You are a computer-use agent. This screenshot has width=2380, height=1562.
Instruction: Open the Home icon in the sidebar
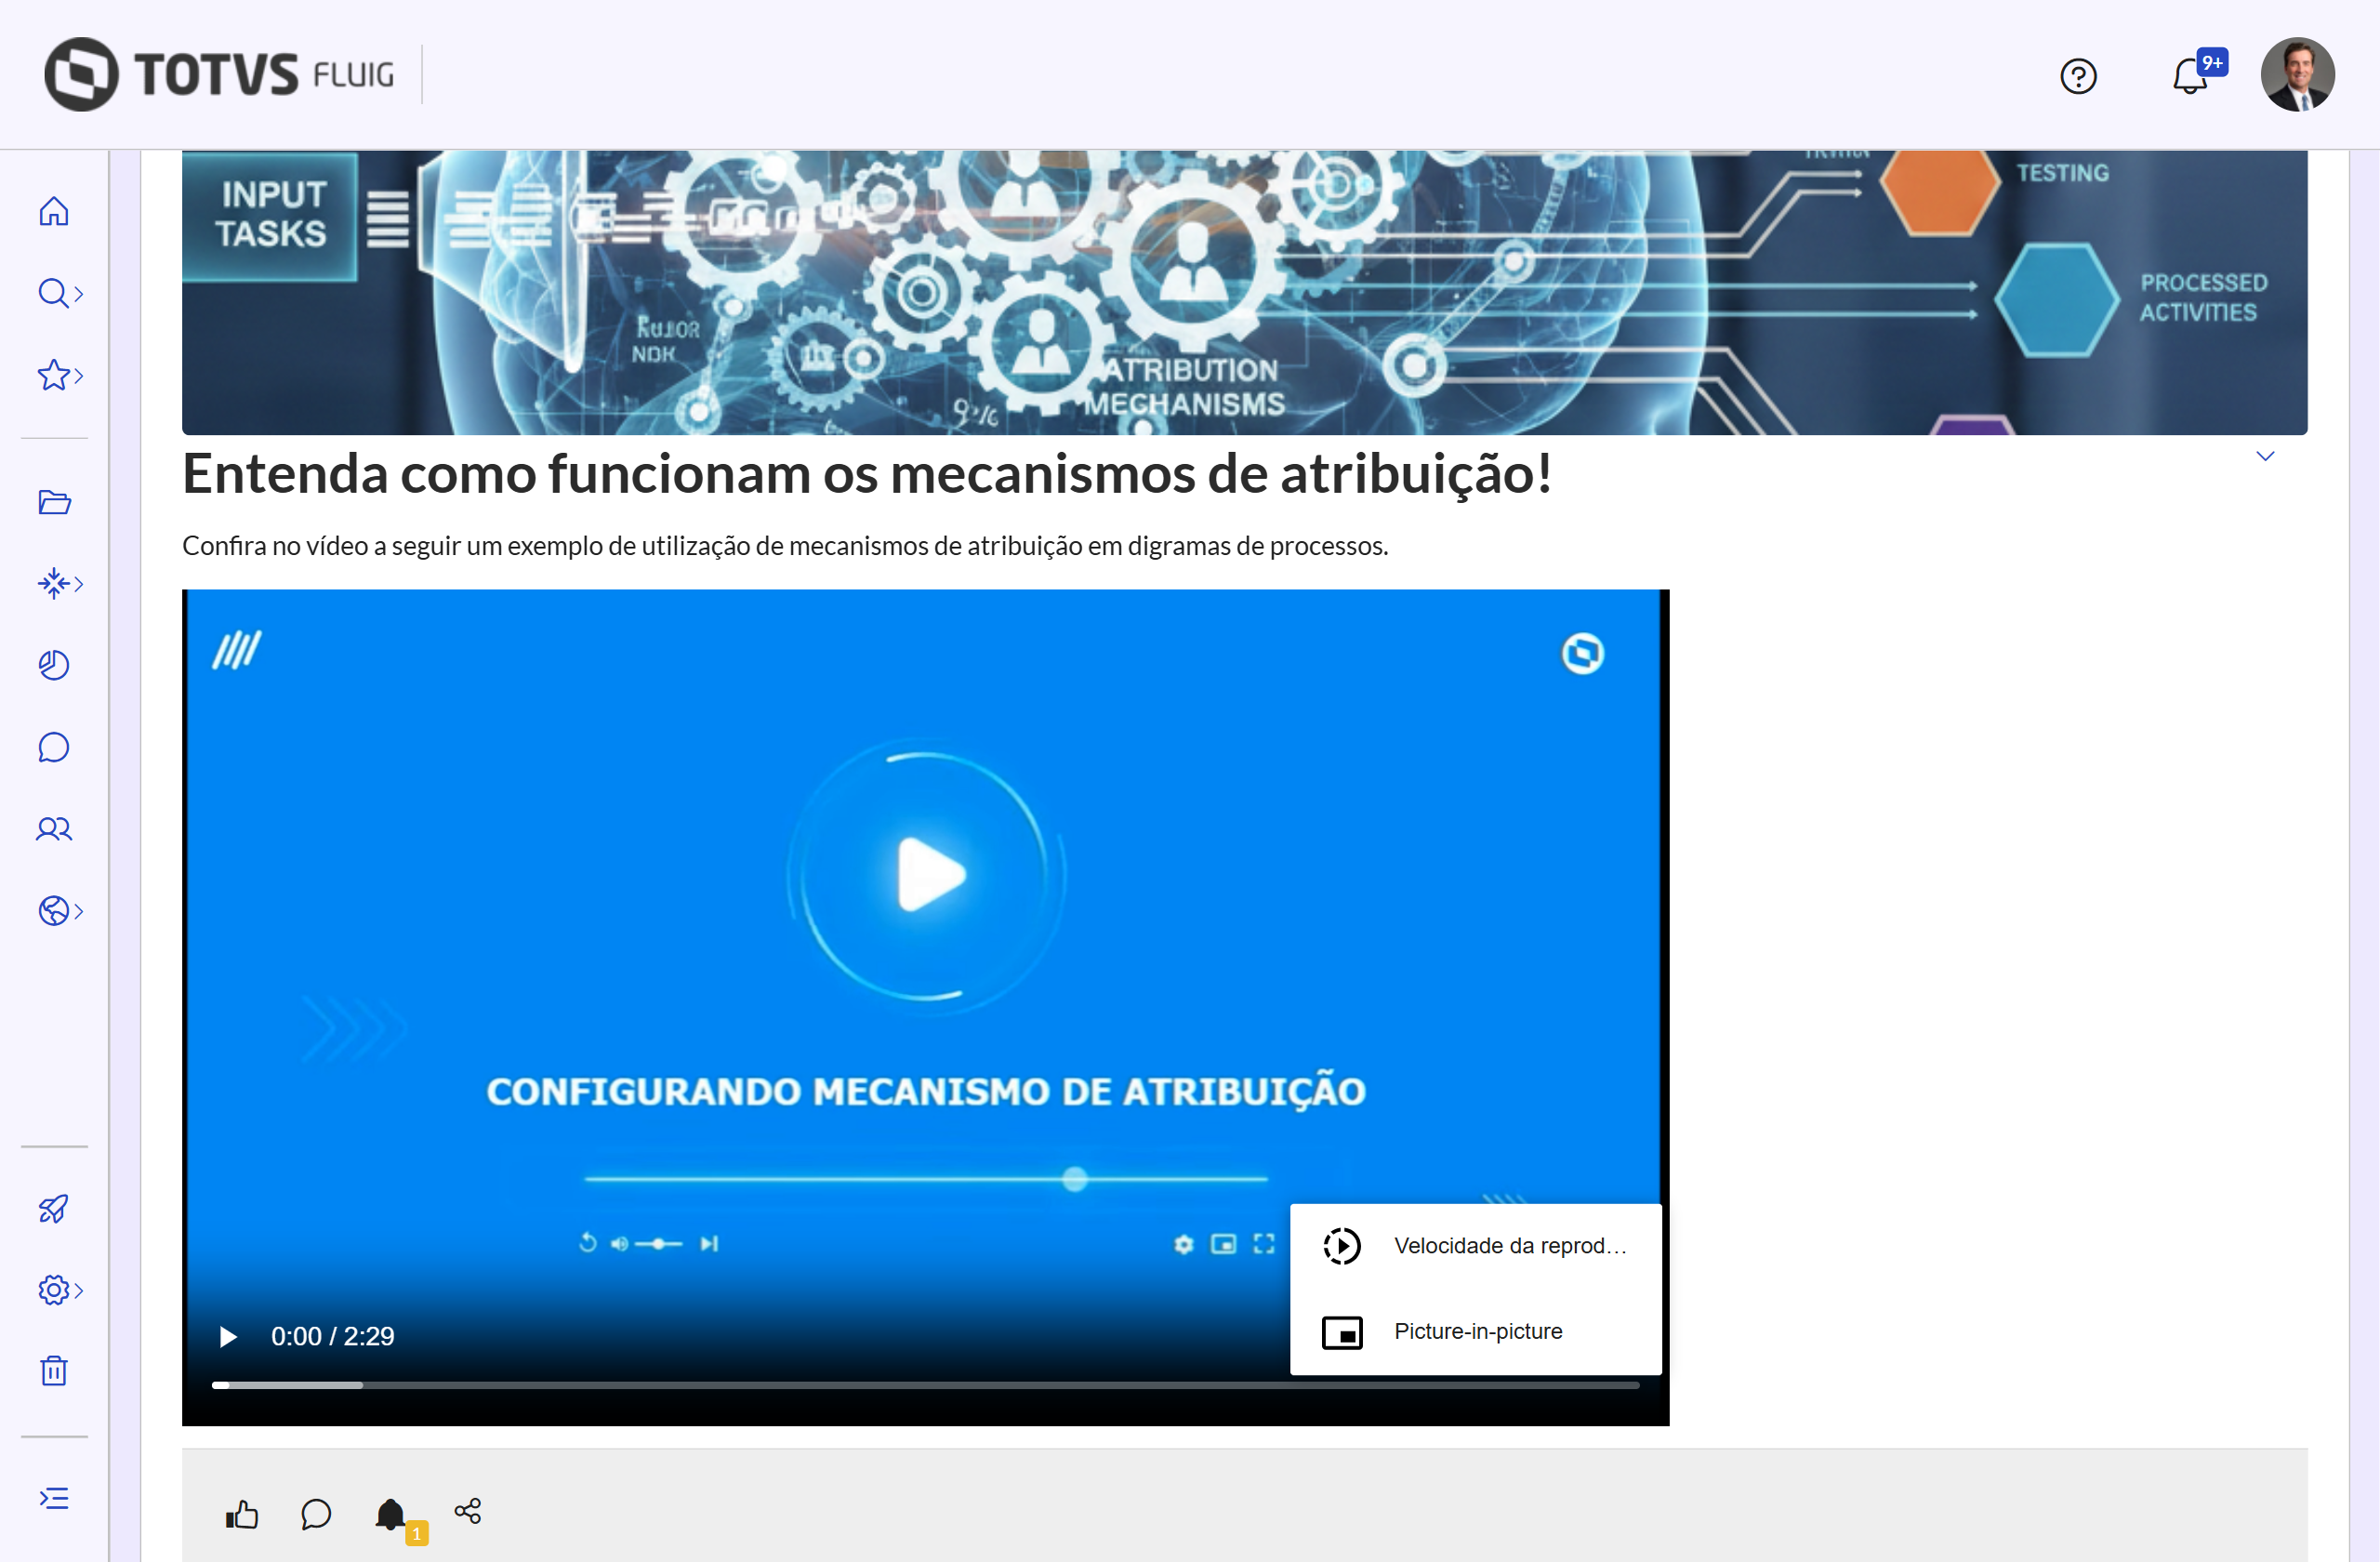[x=54, y=211]
